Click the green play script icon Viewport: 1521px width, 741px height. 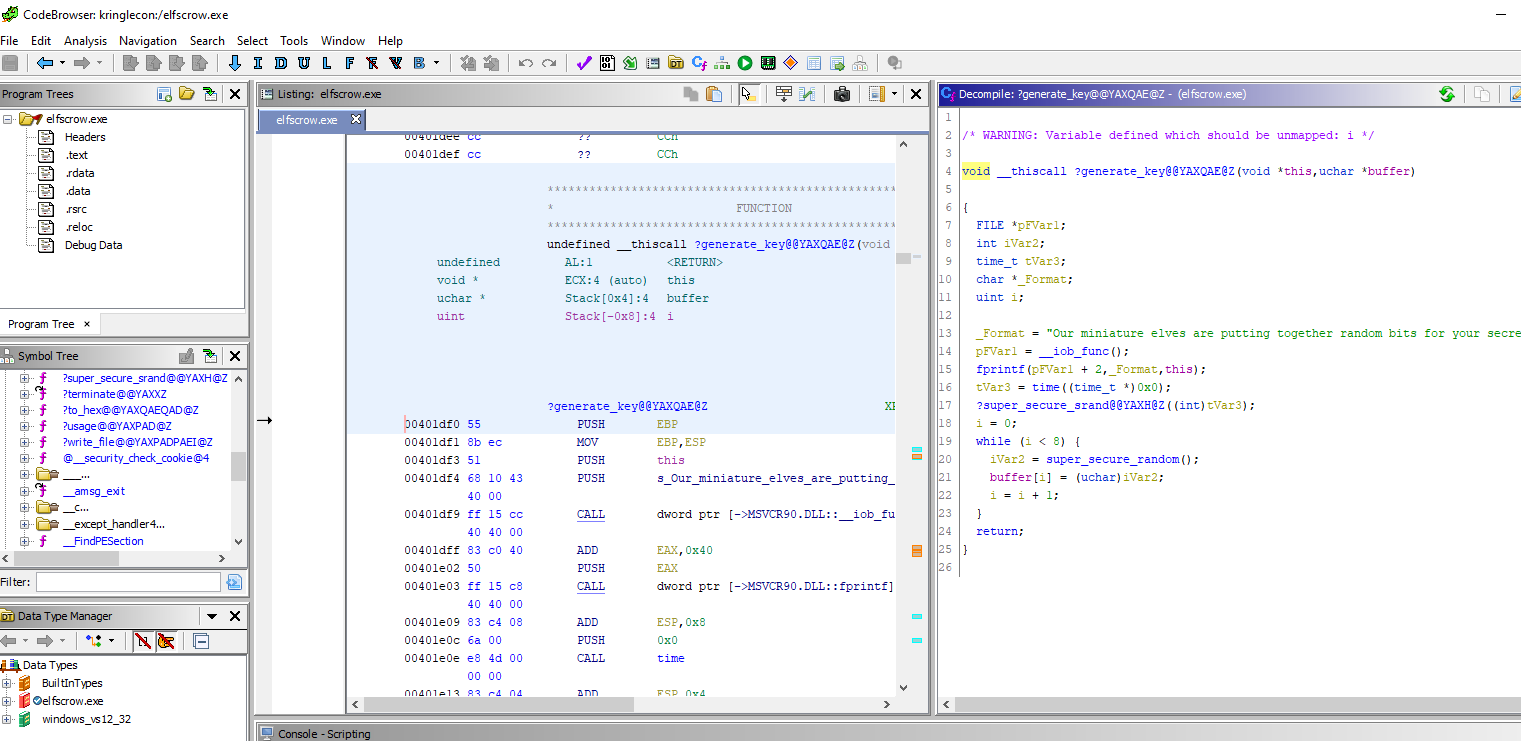(x=745, y=63)
